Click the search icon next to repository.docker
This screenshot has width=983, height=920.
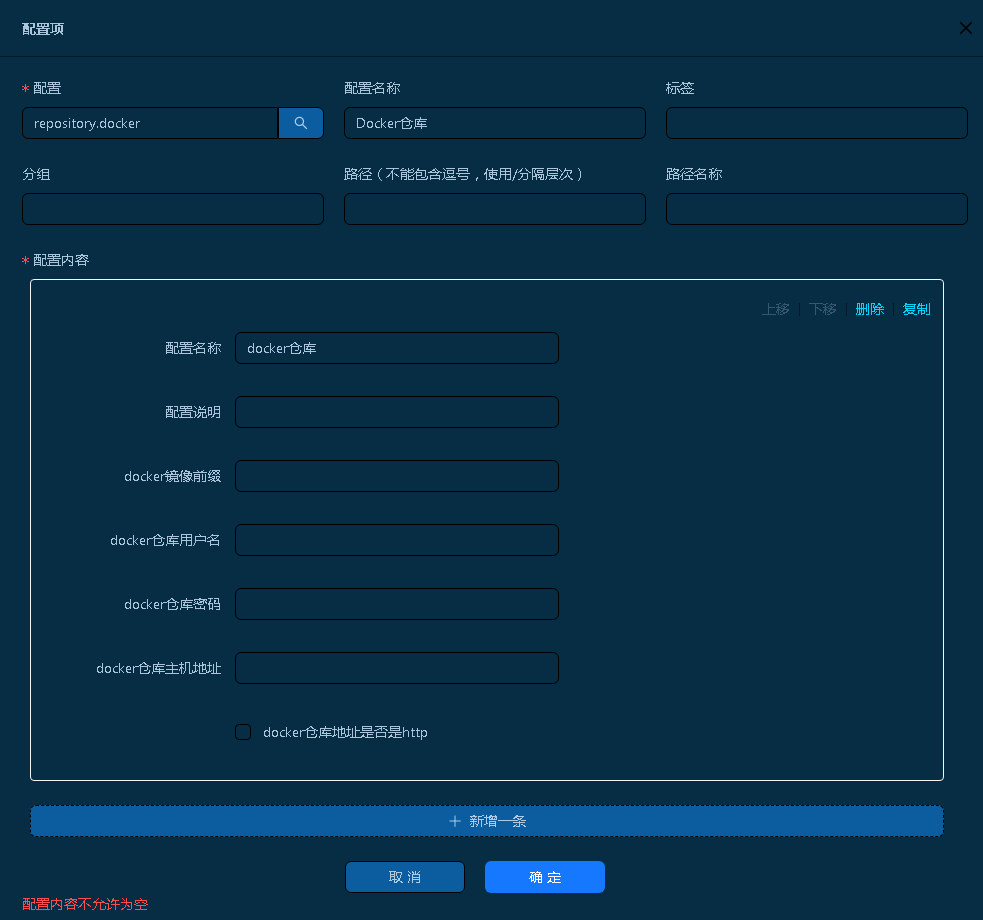[x=301, y=123]
